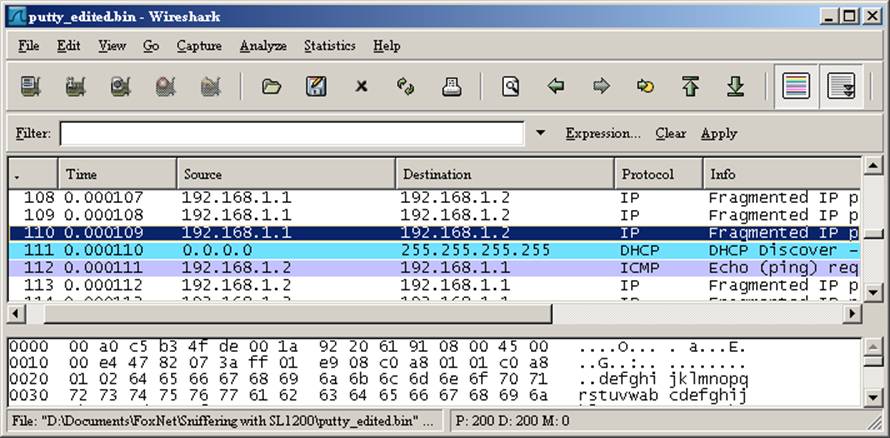Sort packets by Protocol column
890x438 pixels.
pos(659,174)
